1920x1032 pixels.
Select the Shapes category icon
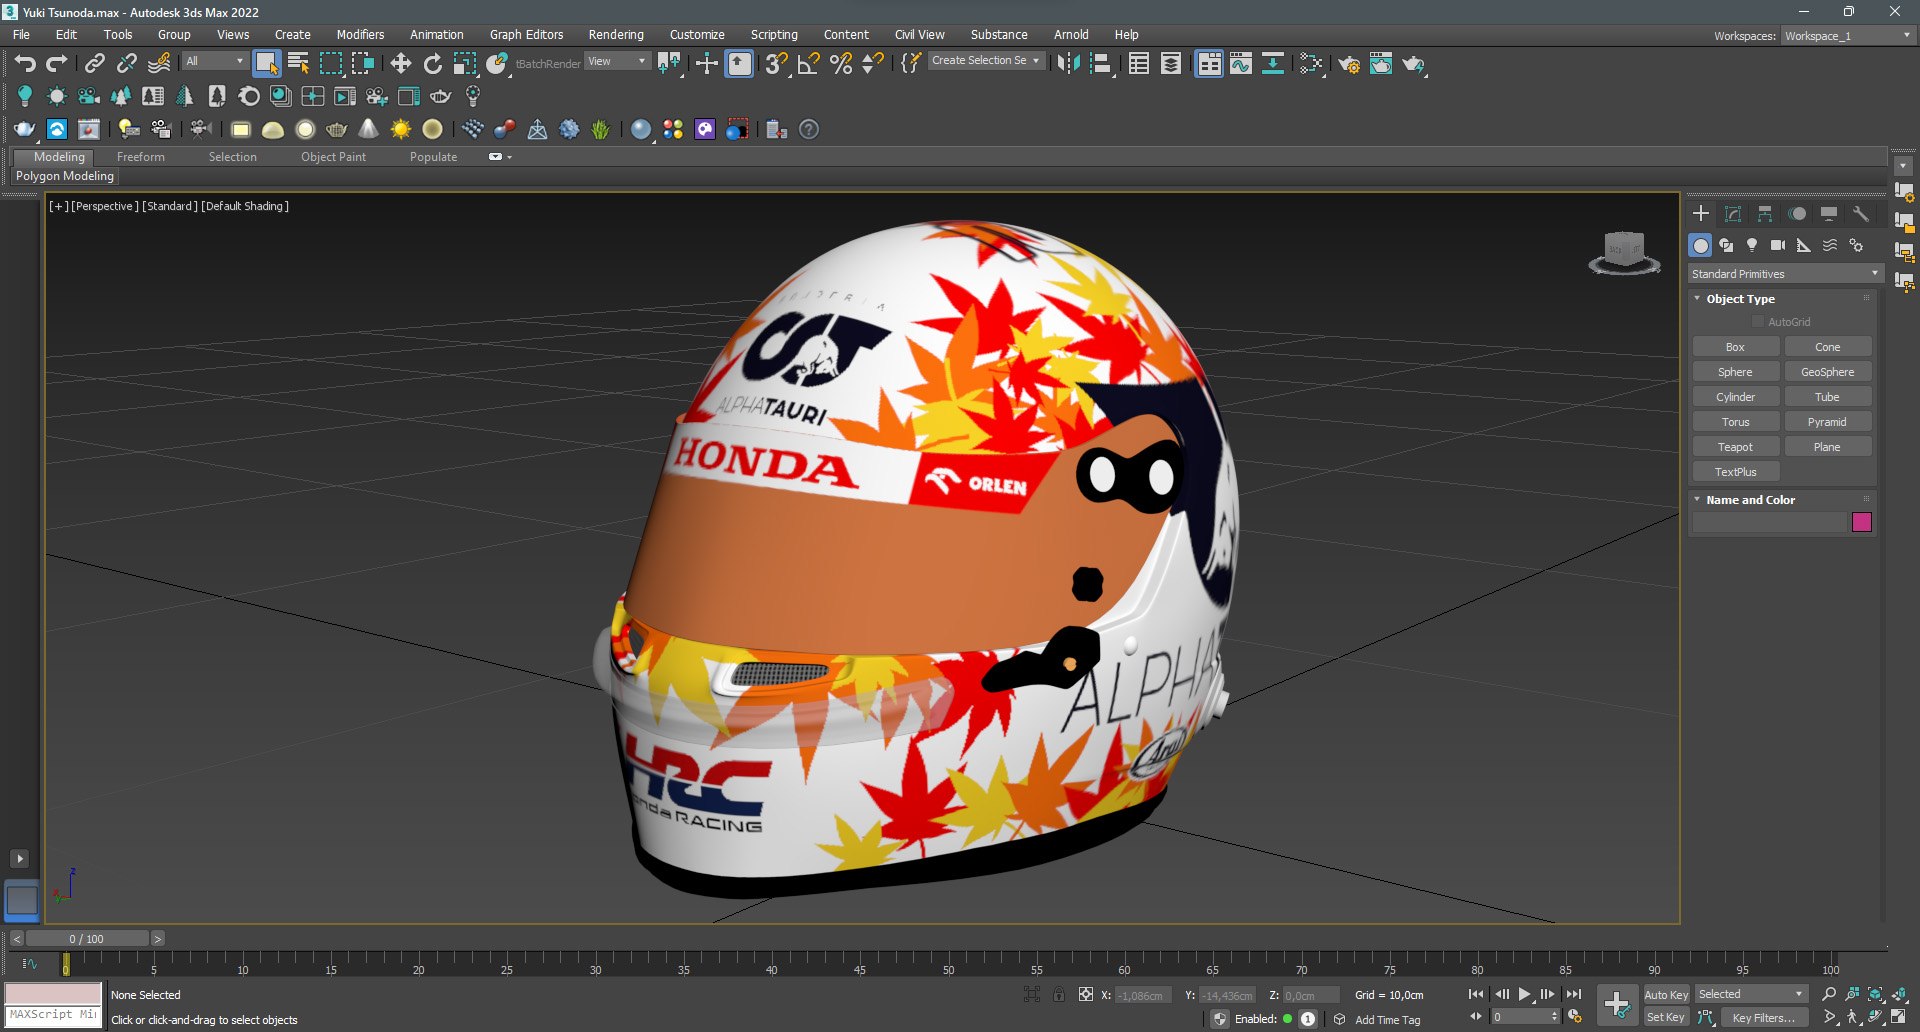(1726, 245)
